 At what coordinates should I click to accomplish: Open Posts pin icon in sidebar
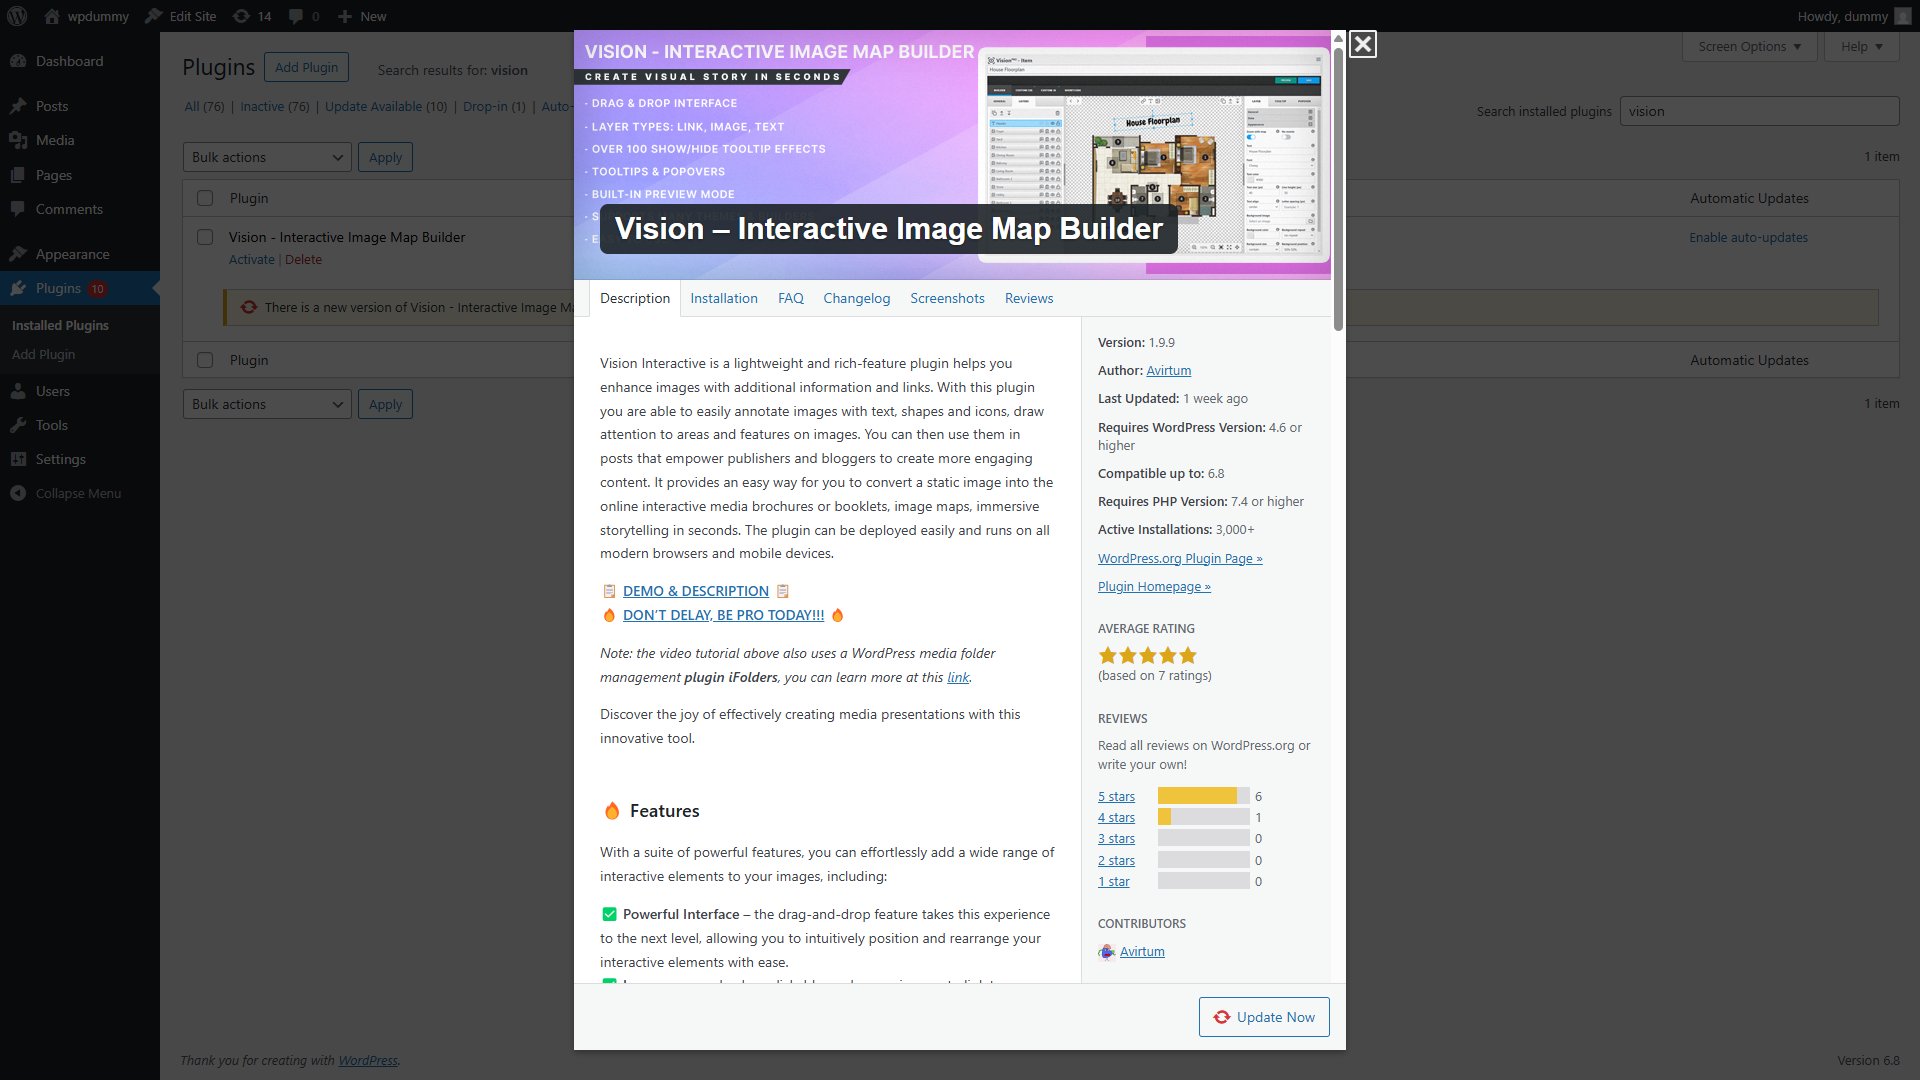click(18, 106)
